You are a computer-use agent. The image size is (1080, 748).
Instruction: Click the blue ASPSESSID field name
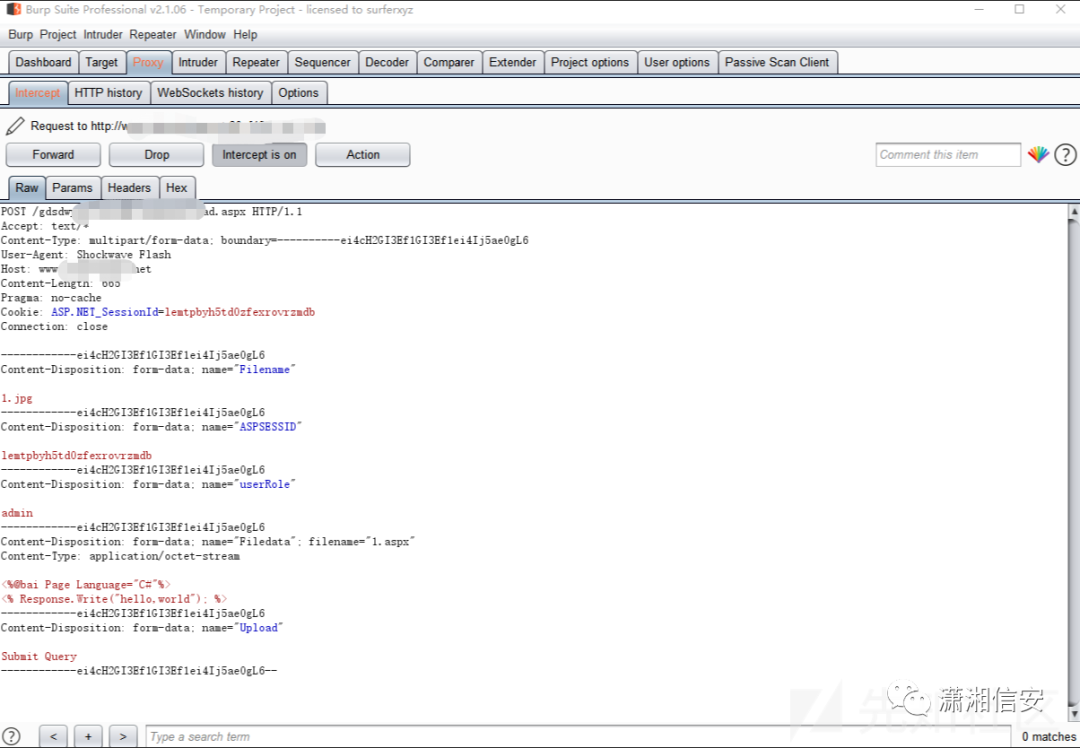click(x=268, y=427)
